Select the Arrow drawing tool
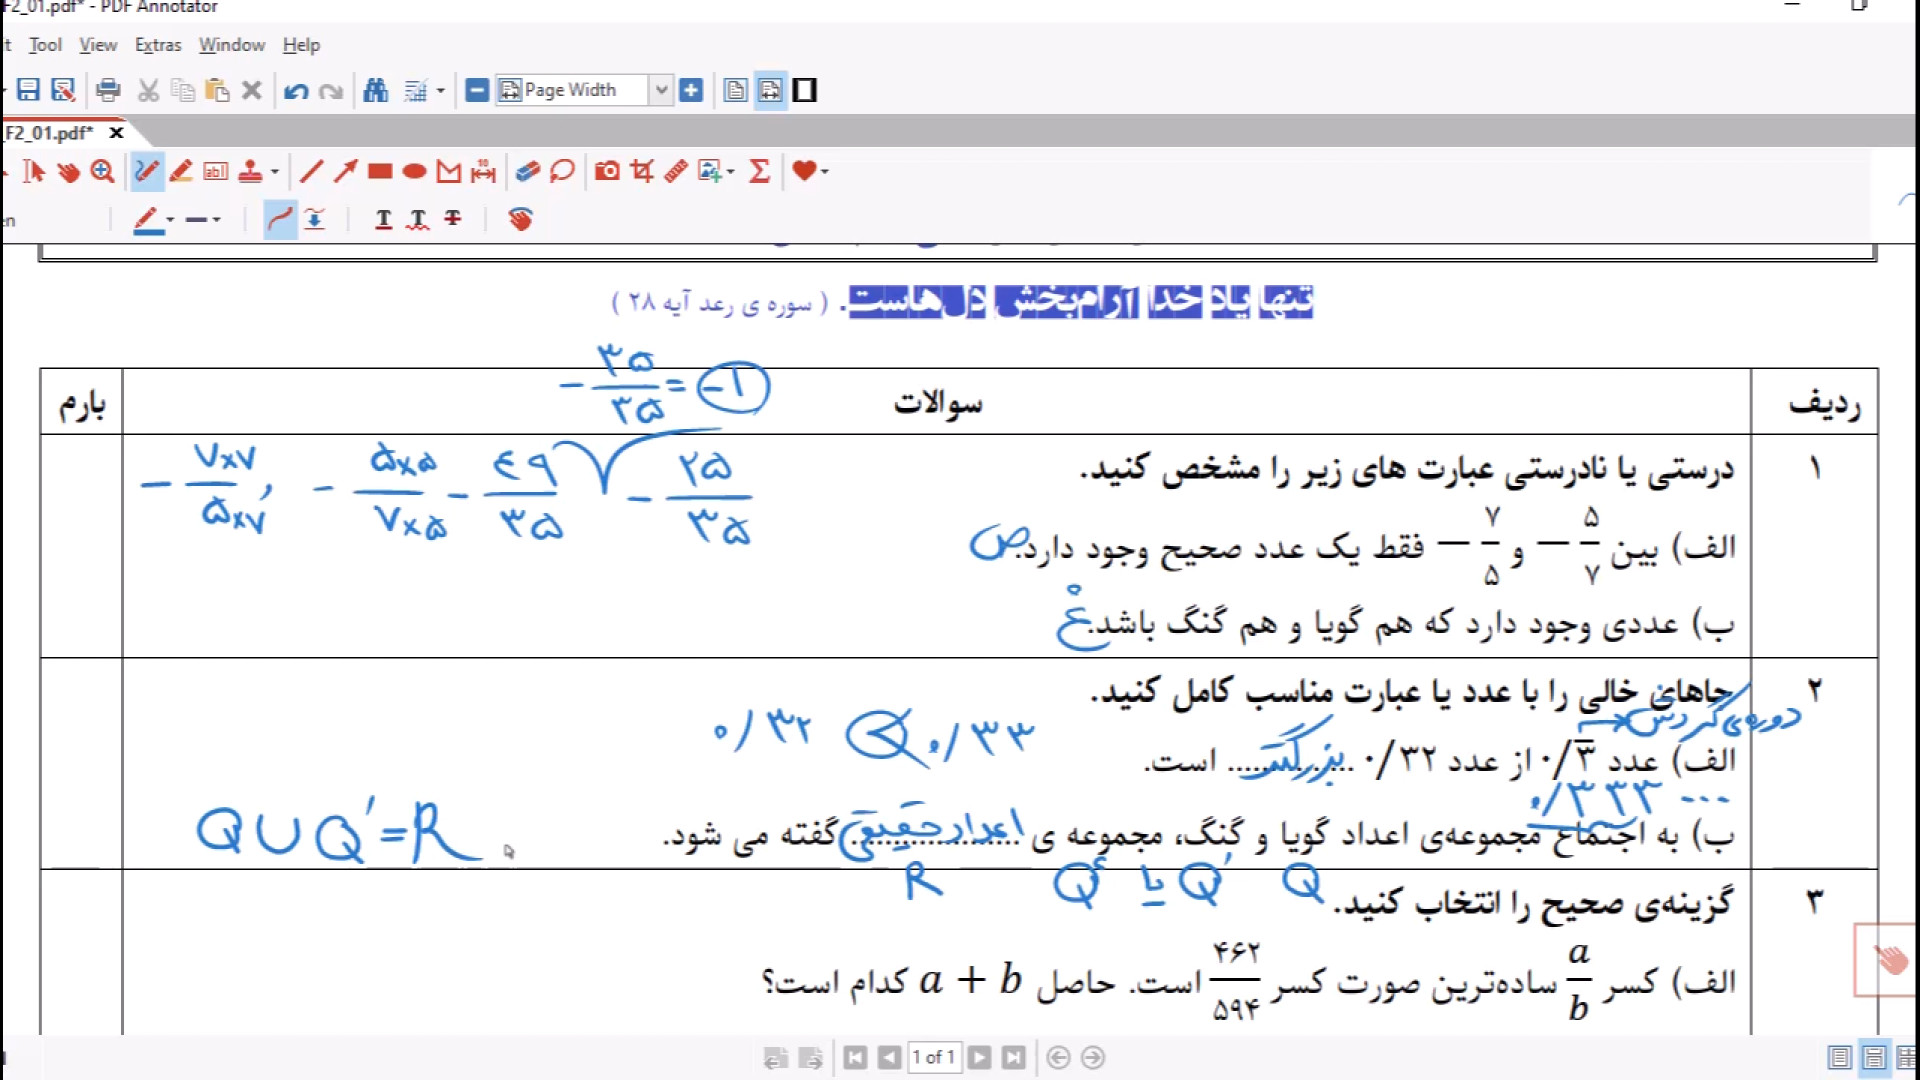1920x1080 pixels. (x=345, y=172)
